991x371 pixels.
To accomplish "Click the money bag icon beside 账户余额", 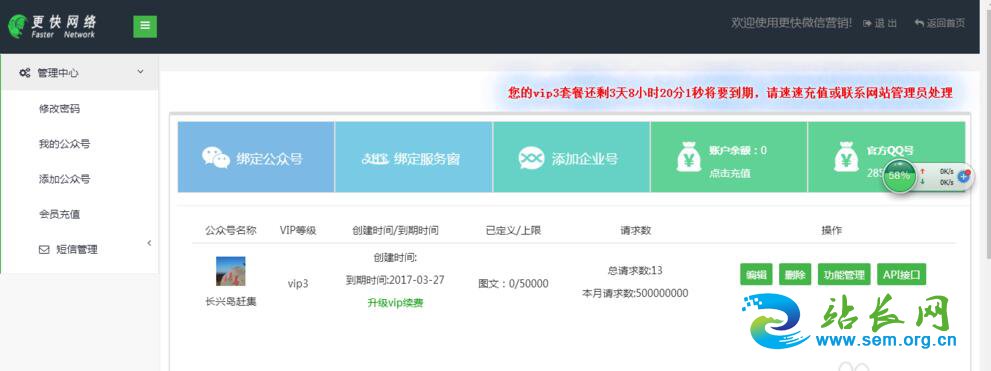I will 688,158.
